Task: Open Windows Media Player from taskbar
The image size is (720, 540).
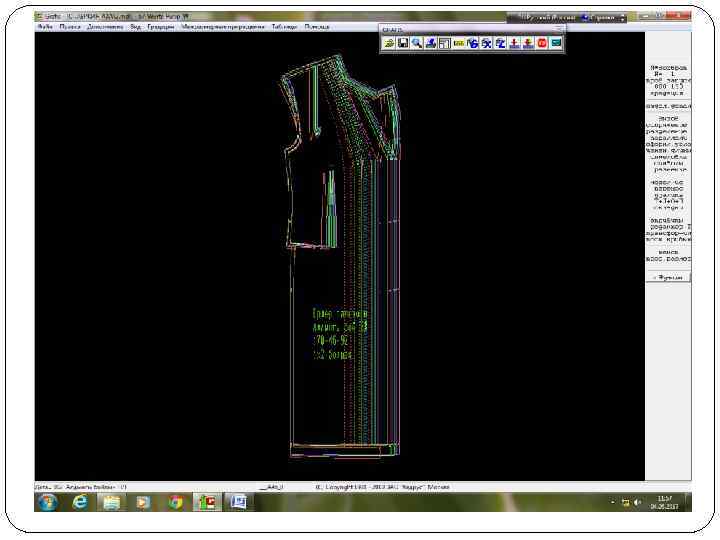Action: click(x=143, y=502)
